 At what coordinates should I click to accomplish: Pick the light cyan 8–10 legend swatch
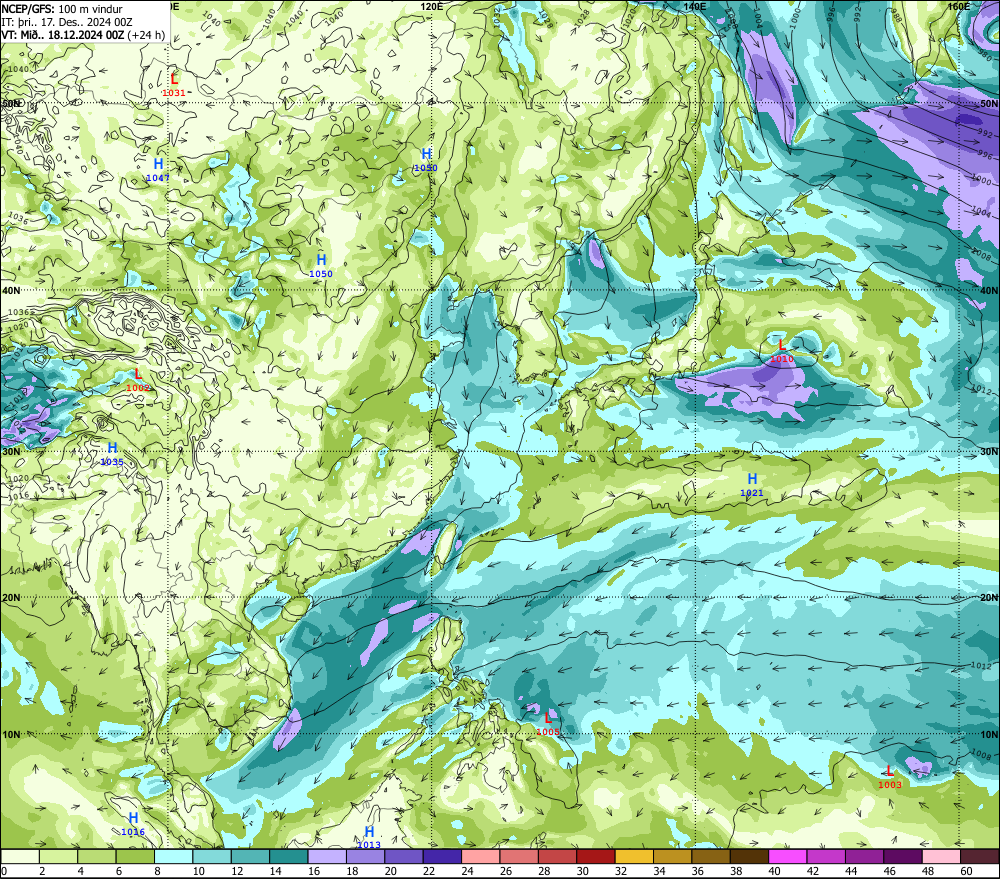click(x=173, y=856)
